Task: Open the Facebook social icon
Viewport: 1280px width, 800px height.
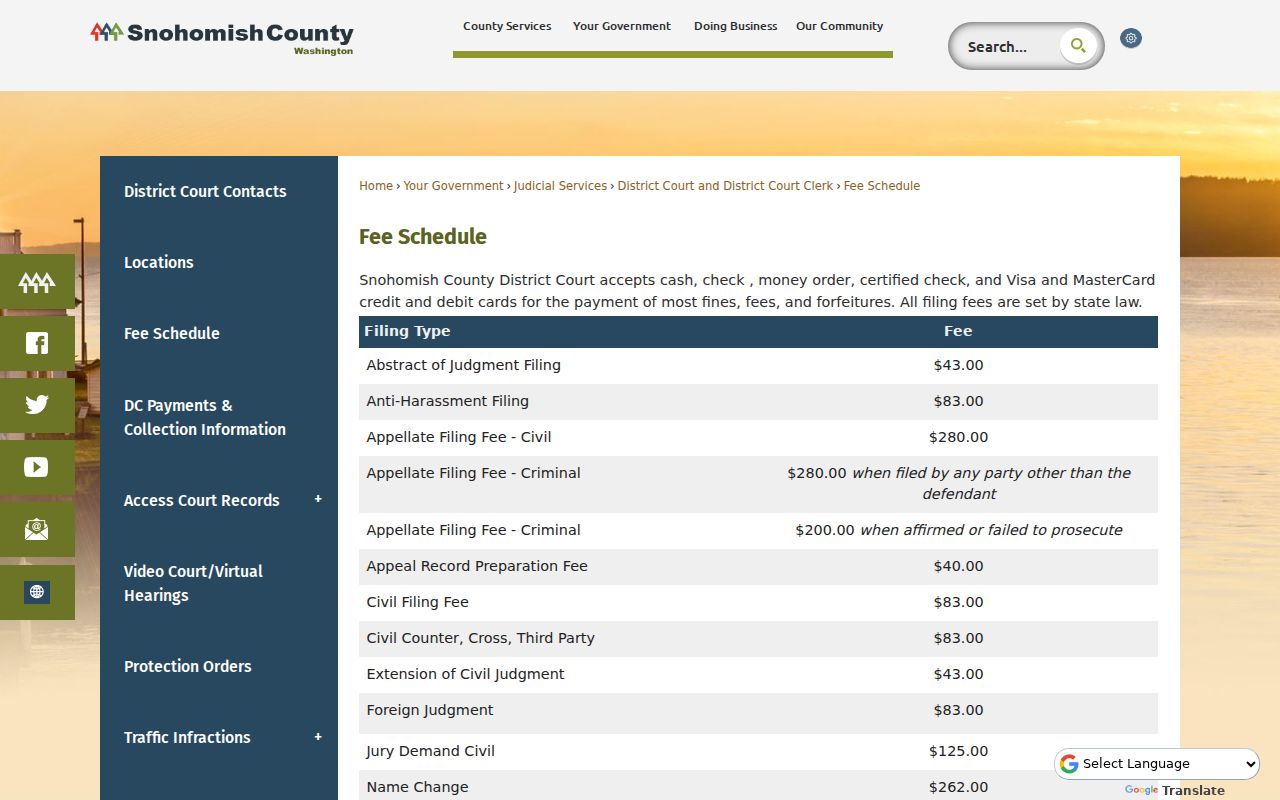Action: (37, 344)
